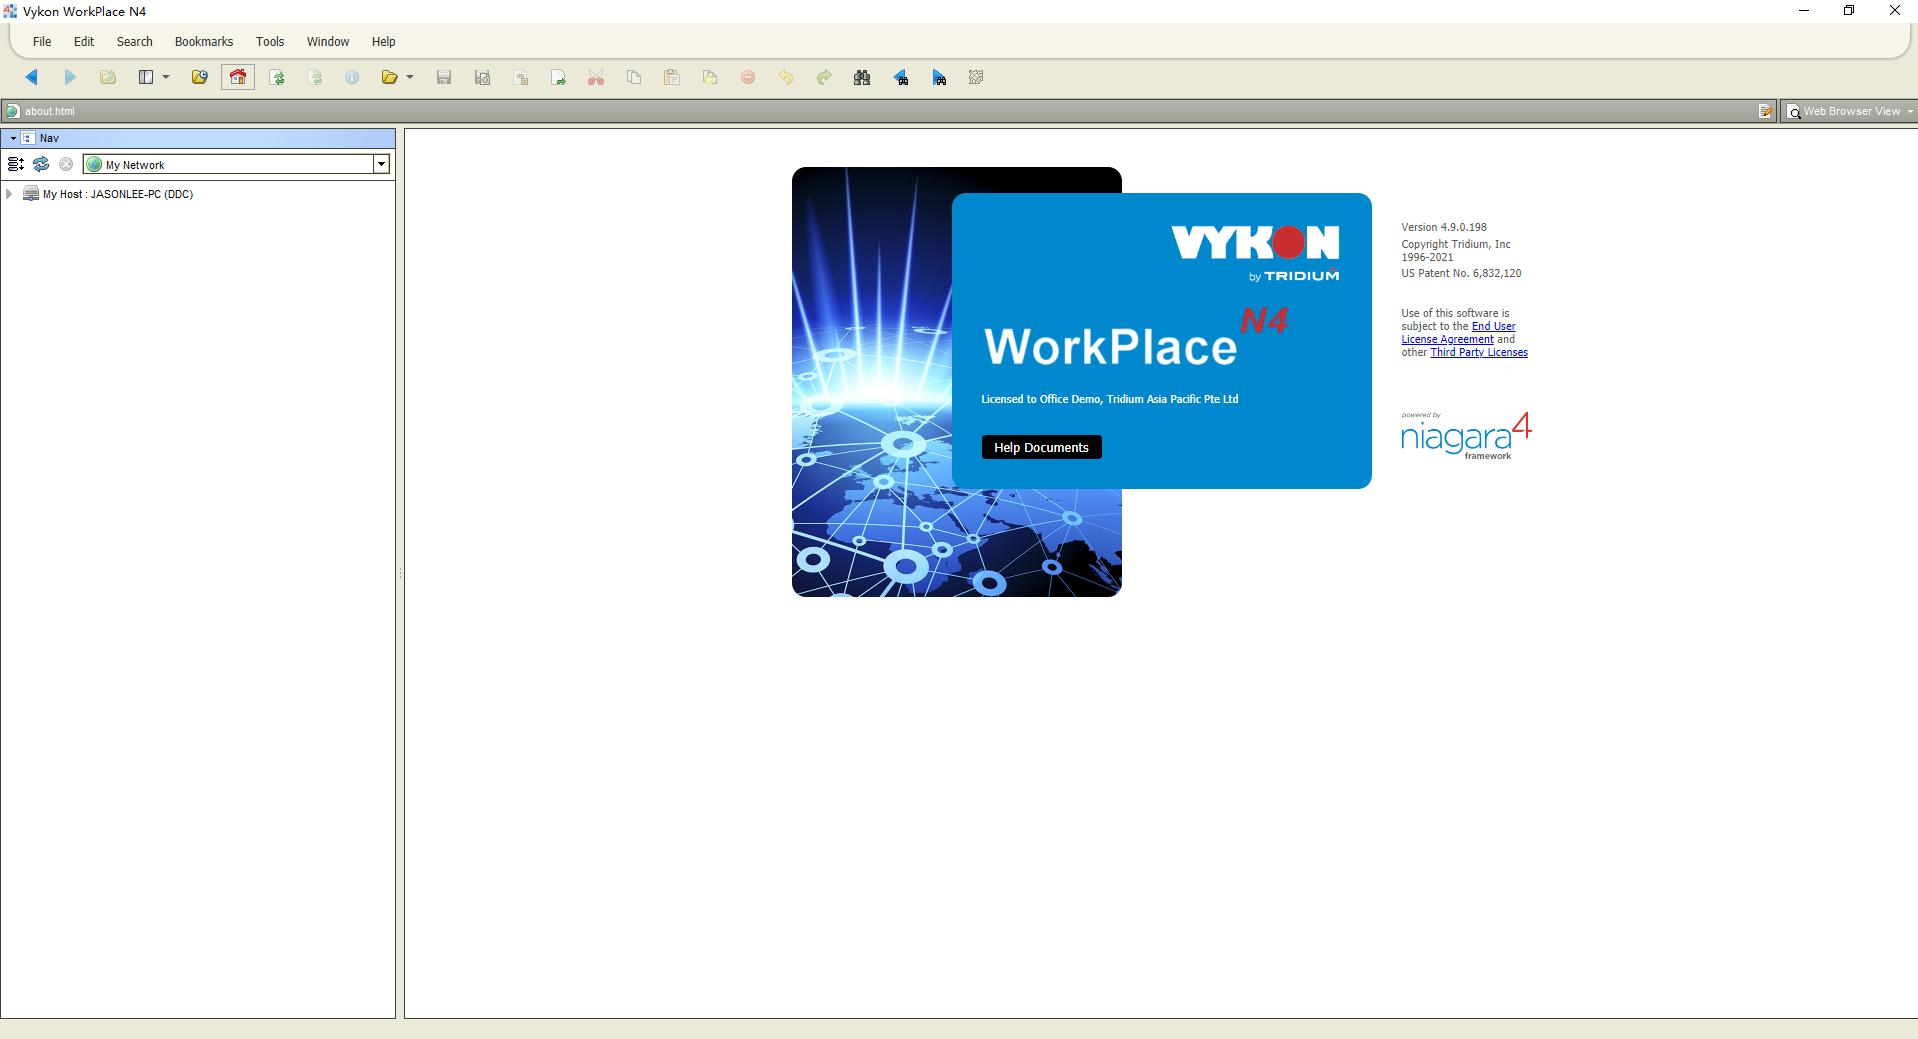Open the side bar options dropdown arrow
1918x1039 pixels.
click(166, 77)
